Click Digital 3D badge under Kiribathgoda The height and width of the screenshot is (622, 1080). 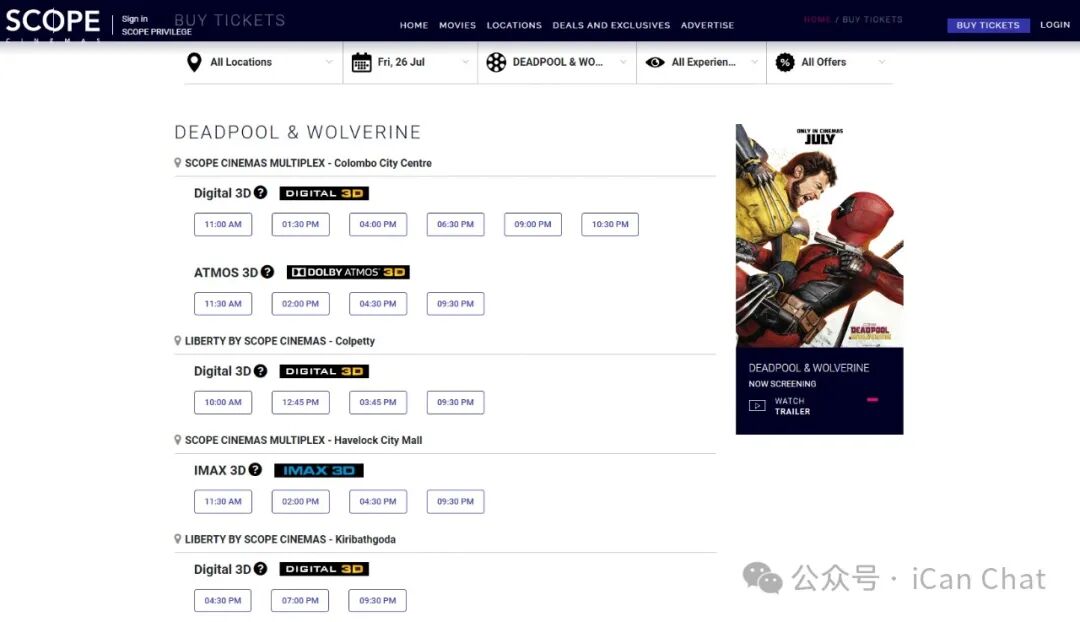click(324, 569)
